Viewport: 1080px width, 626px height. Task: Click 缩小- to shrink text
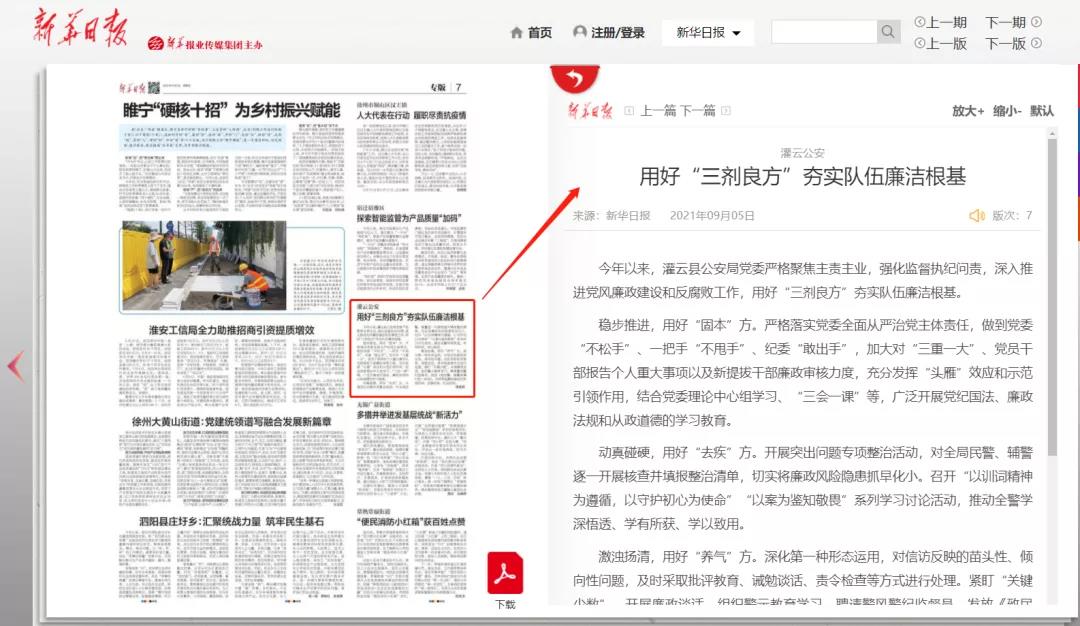point(1006,111)
